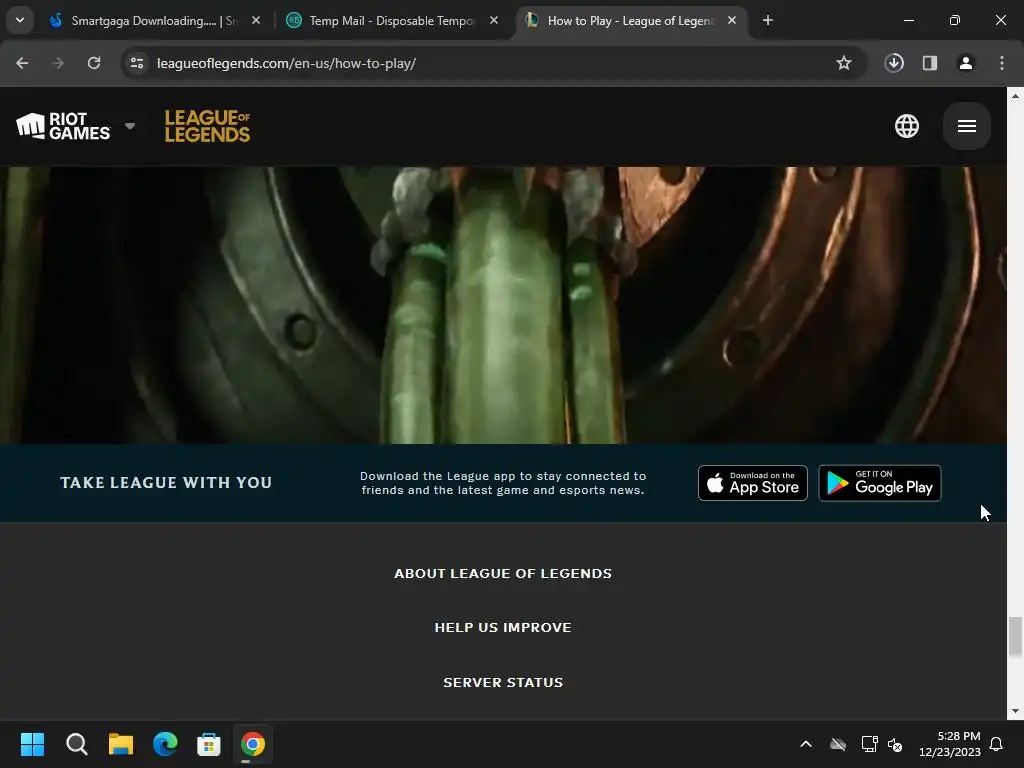Expand the Riot Games dropdown arrow
Viewport: 1024px width, 768px height.
[130, 126]
